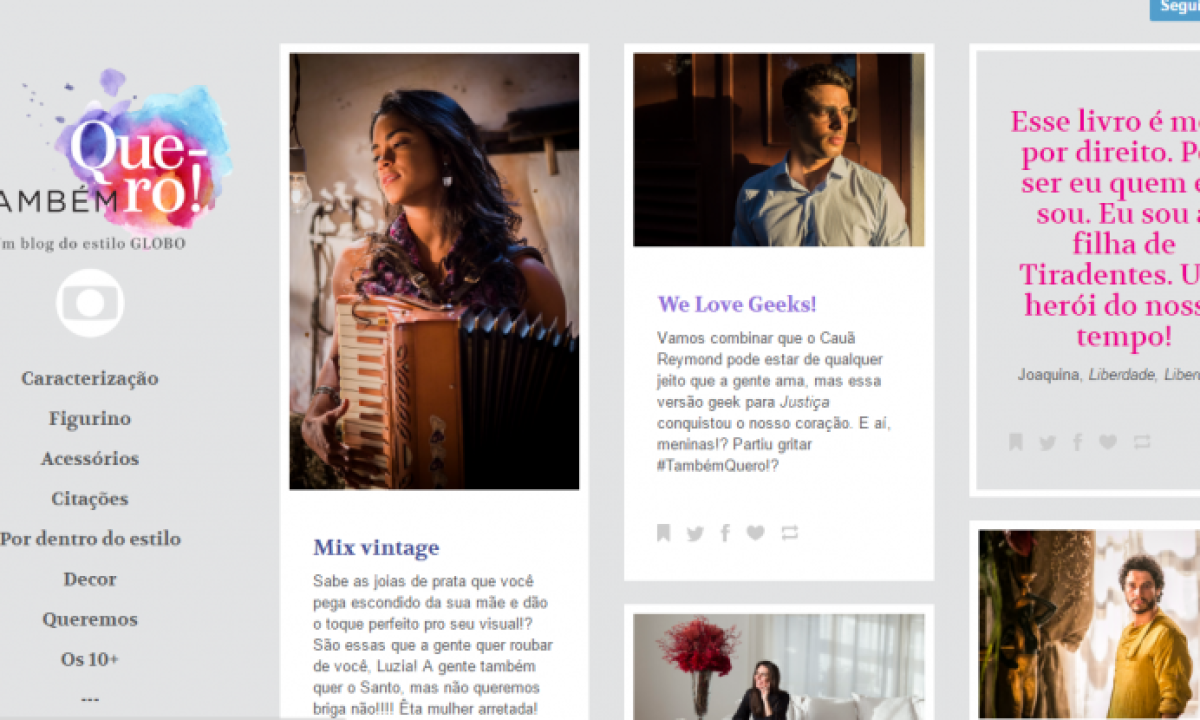
Task: Share We Love Geeks! post on Facebook
Action: 725,533
